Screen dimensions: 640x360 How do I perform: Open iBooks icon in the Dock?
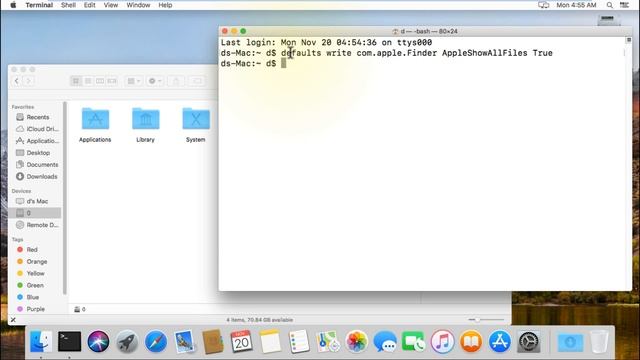tap(471, 341)
